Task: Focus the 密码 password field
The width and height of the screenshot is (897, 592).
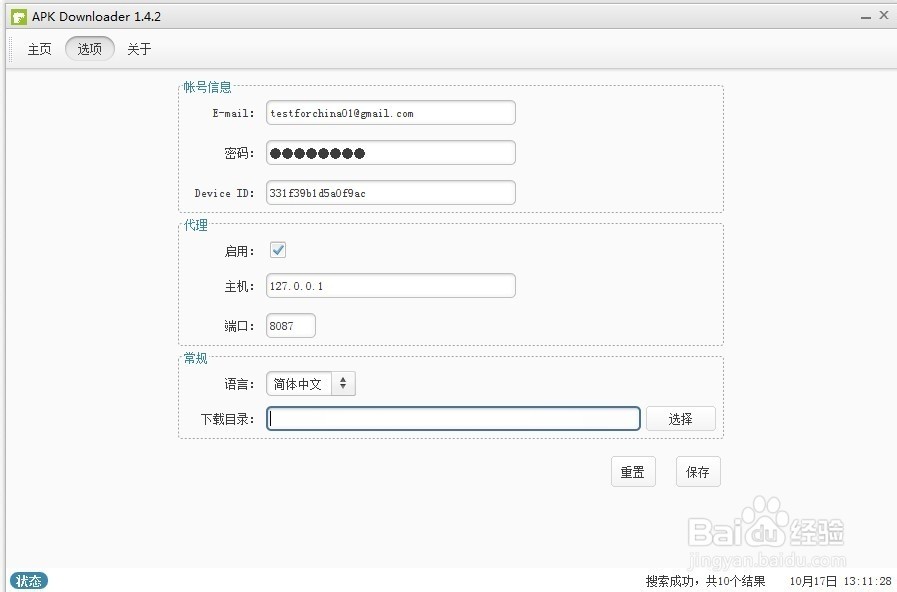Action: [390, 153]
